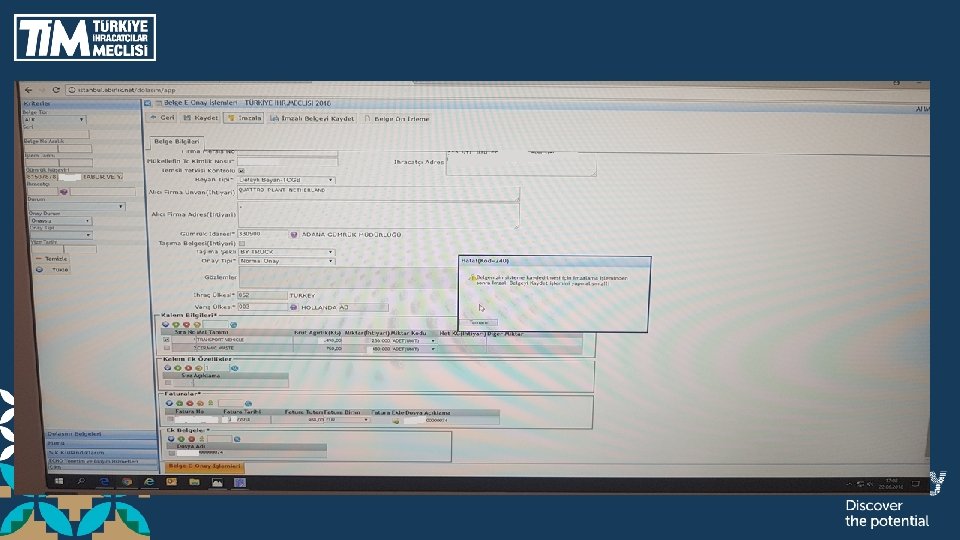960x540 pixels.
Task: Click the green add icon in Ek Belgeler toolbar
Action: point(181,439)
